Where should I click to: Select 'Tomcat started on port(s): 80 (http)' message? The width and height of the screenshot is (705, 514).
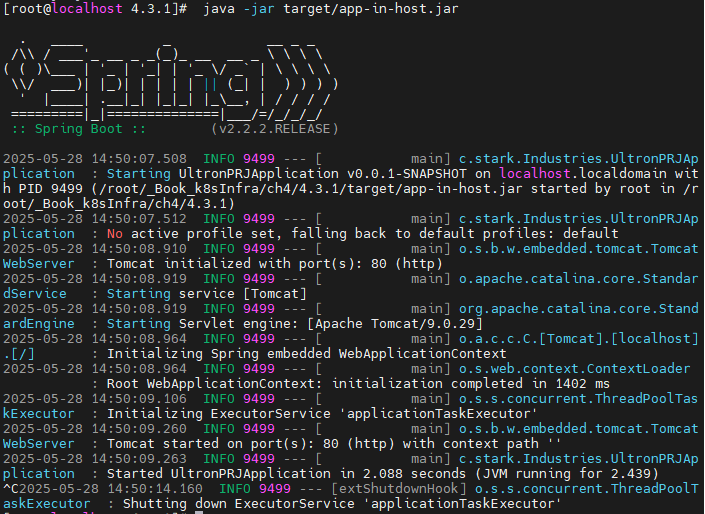pyautogui.click(x=251, y=444)
